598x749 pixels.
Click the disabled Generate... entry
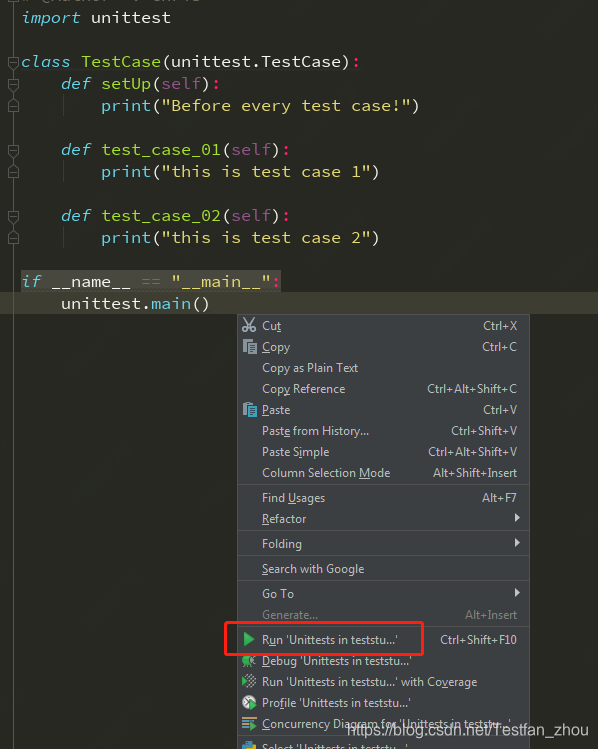[384, 615]
